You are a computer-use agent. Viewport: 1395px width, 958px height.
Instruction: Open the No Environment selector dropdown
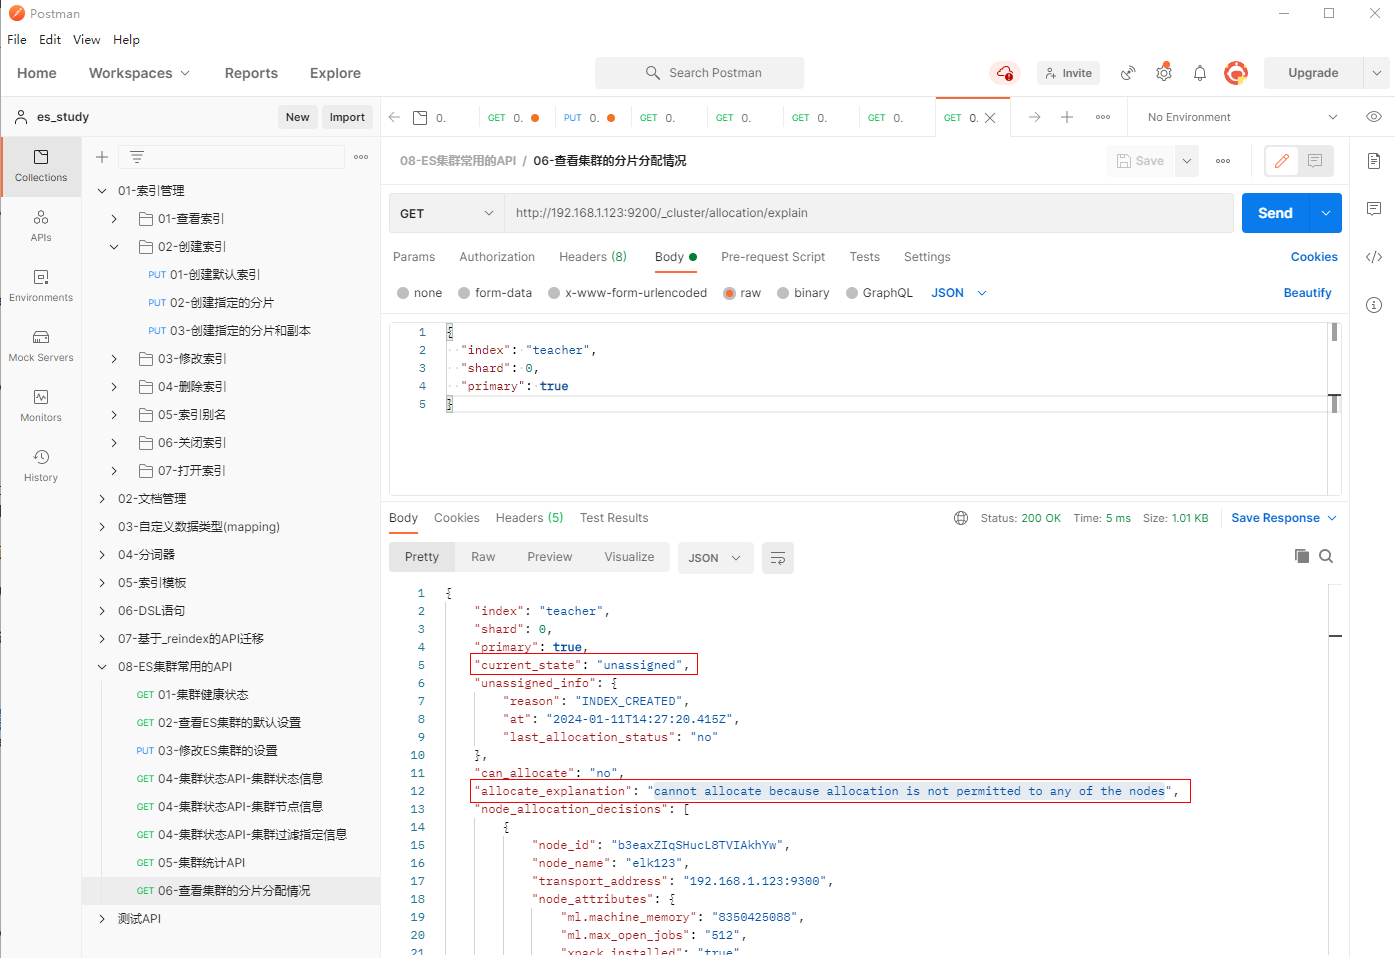pyautogui.click(x=1242, y=117)
